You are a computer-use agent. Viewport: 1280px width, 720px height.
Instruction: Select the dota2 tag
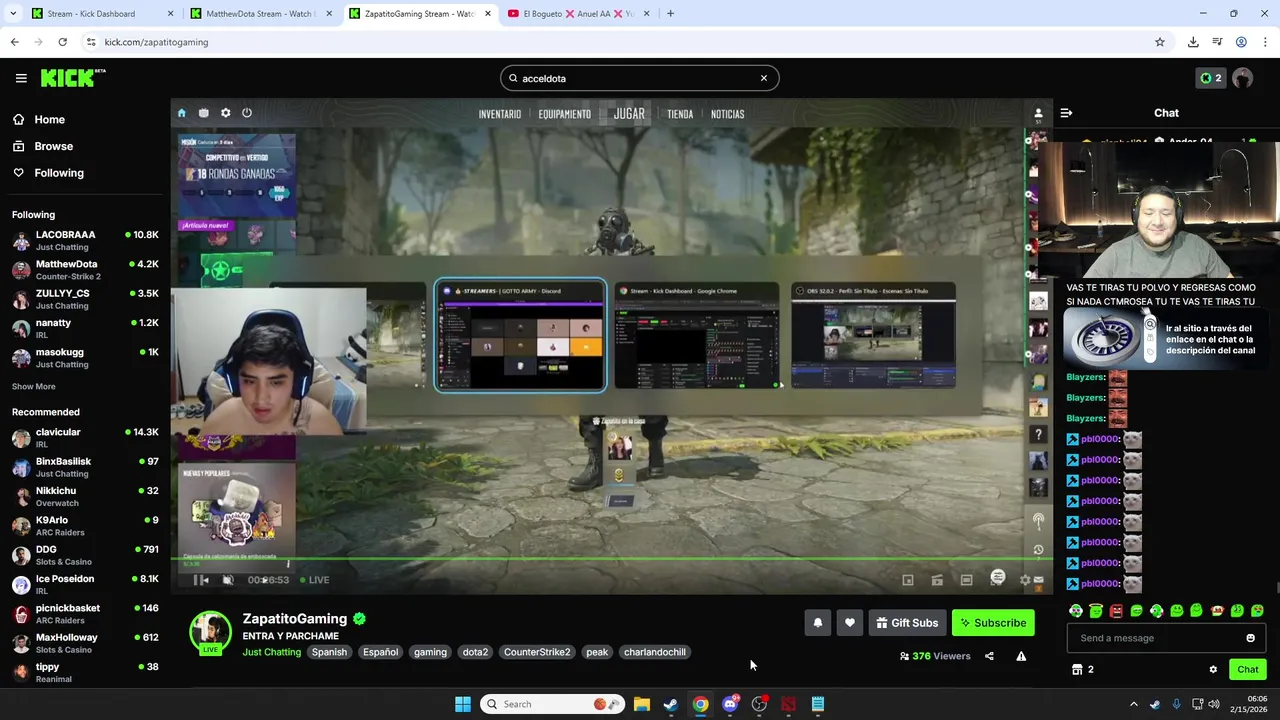tap(475, 652)
